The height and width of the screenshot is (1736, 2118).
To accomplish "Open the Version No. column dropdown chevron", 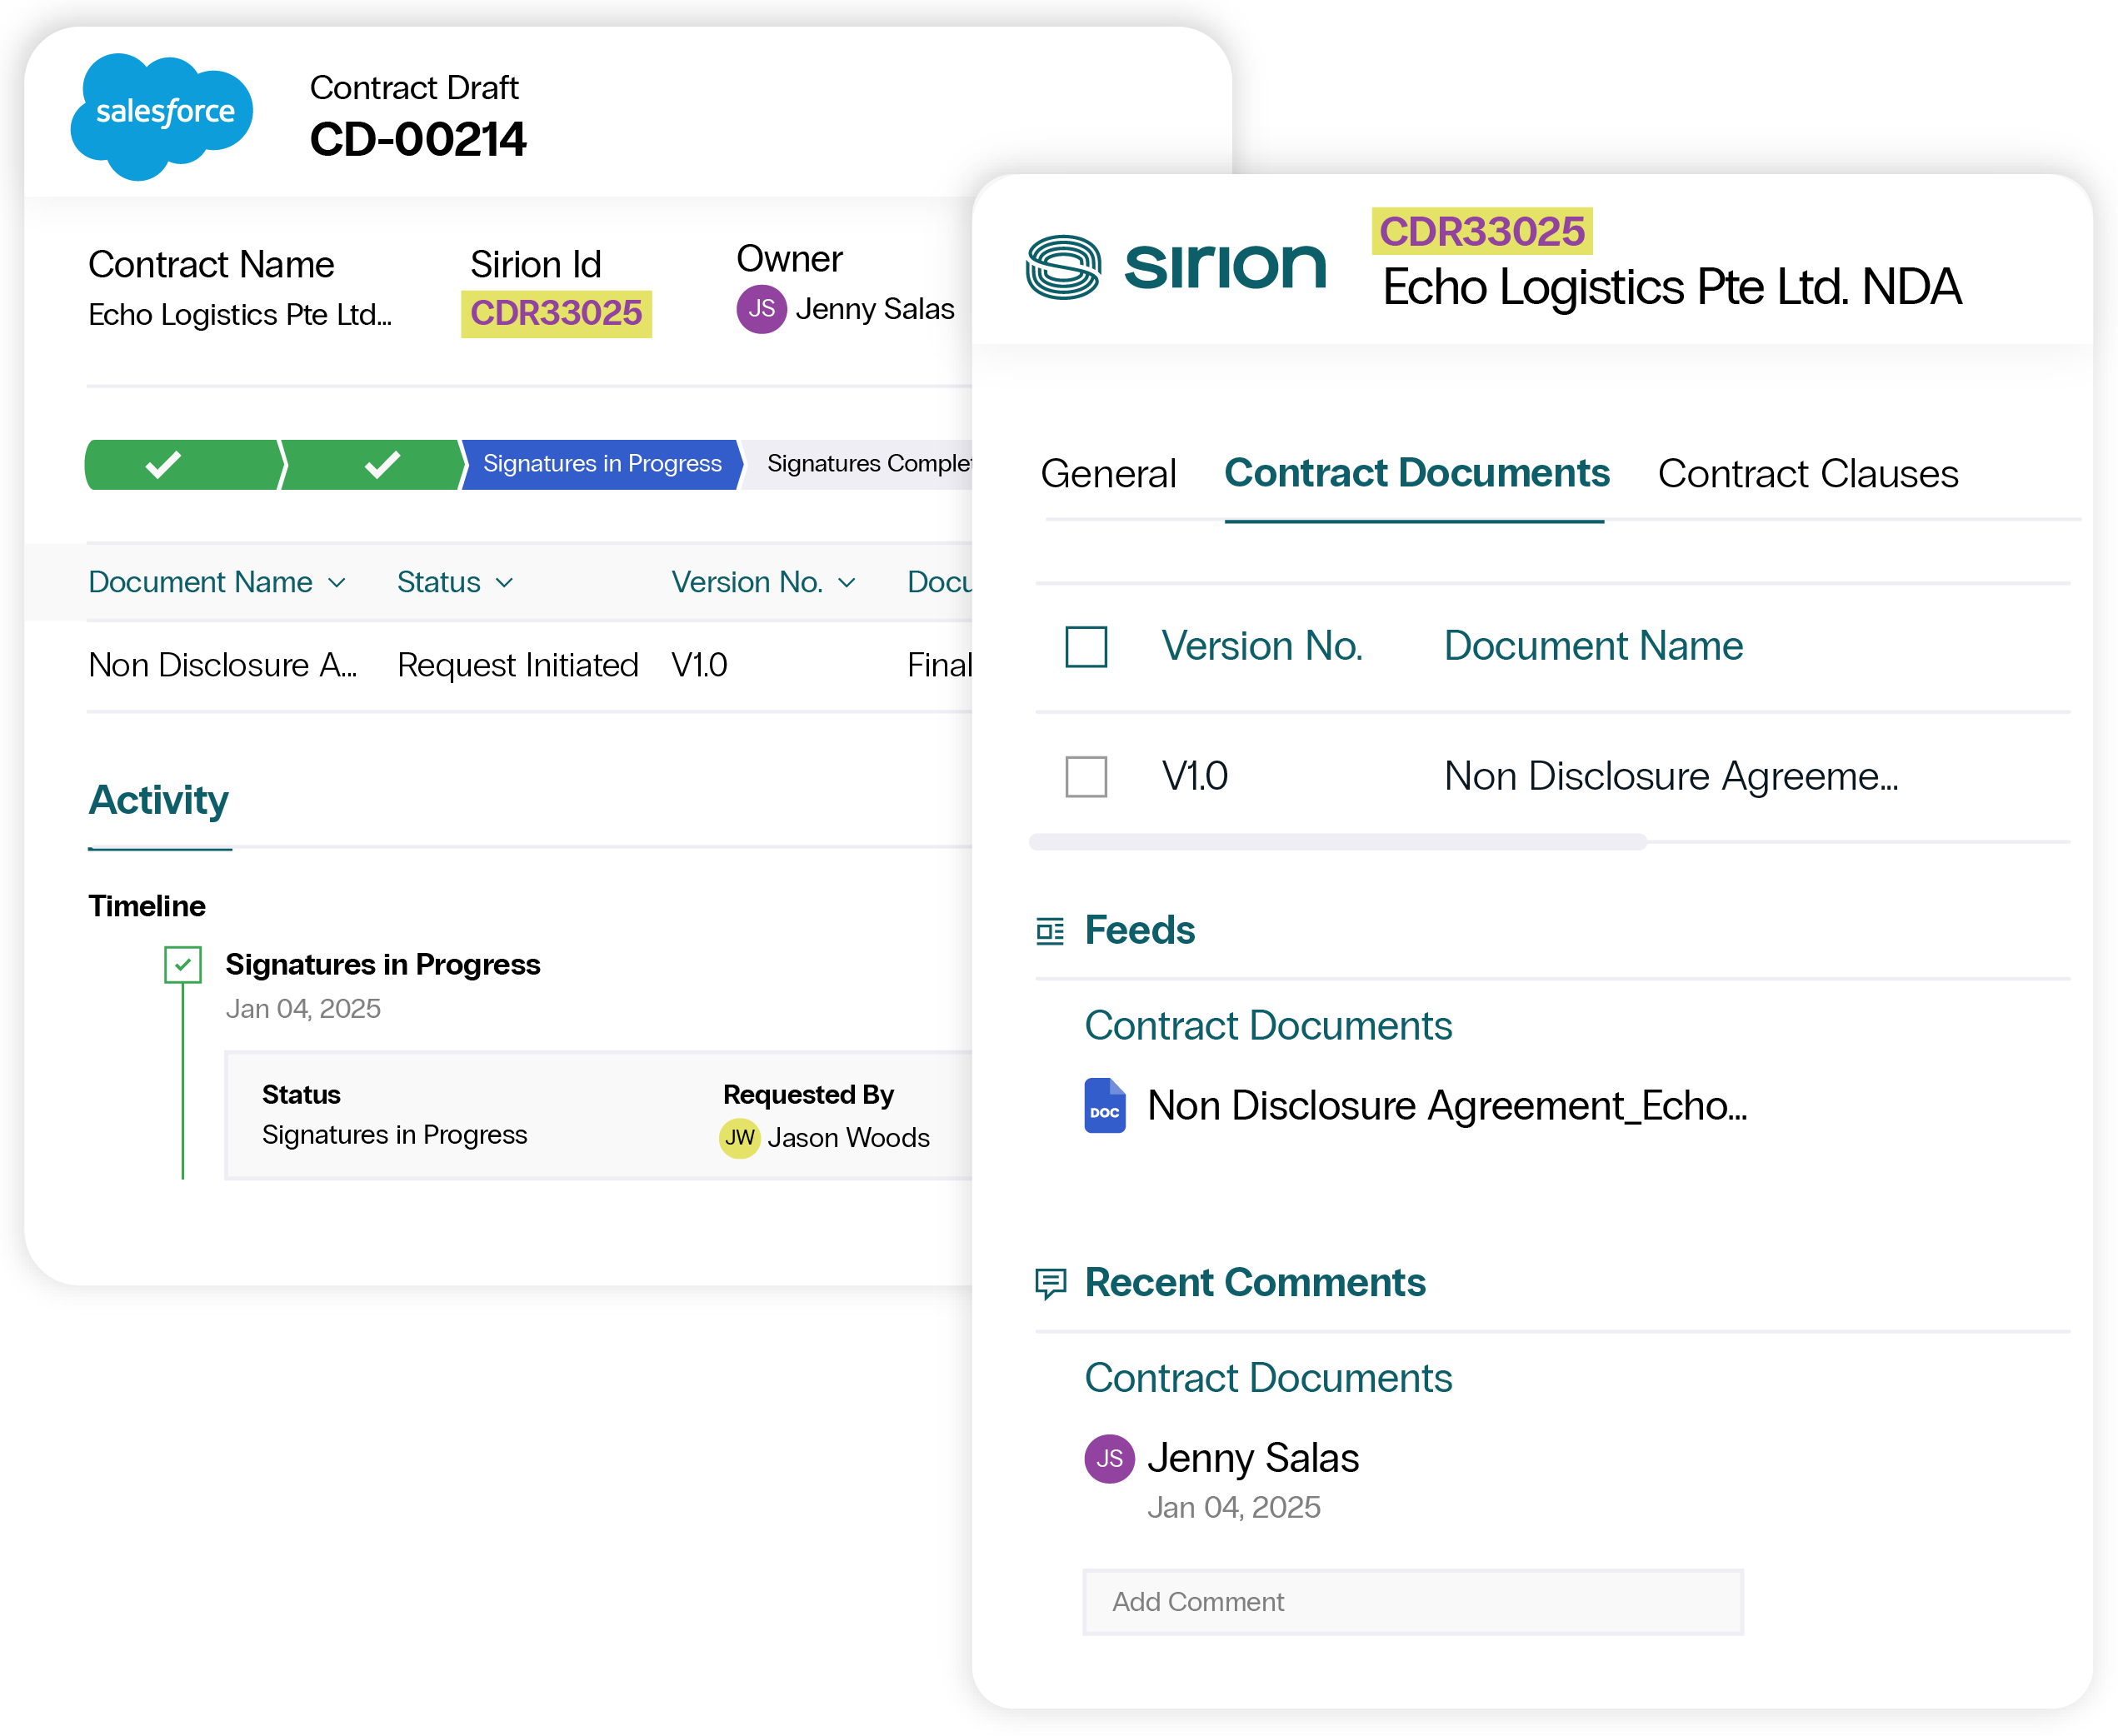I will click(x=847, y=583).
